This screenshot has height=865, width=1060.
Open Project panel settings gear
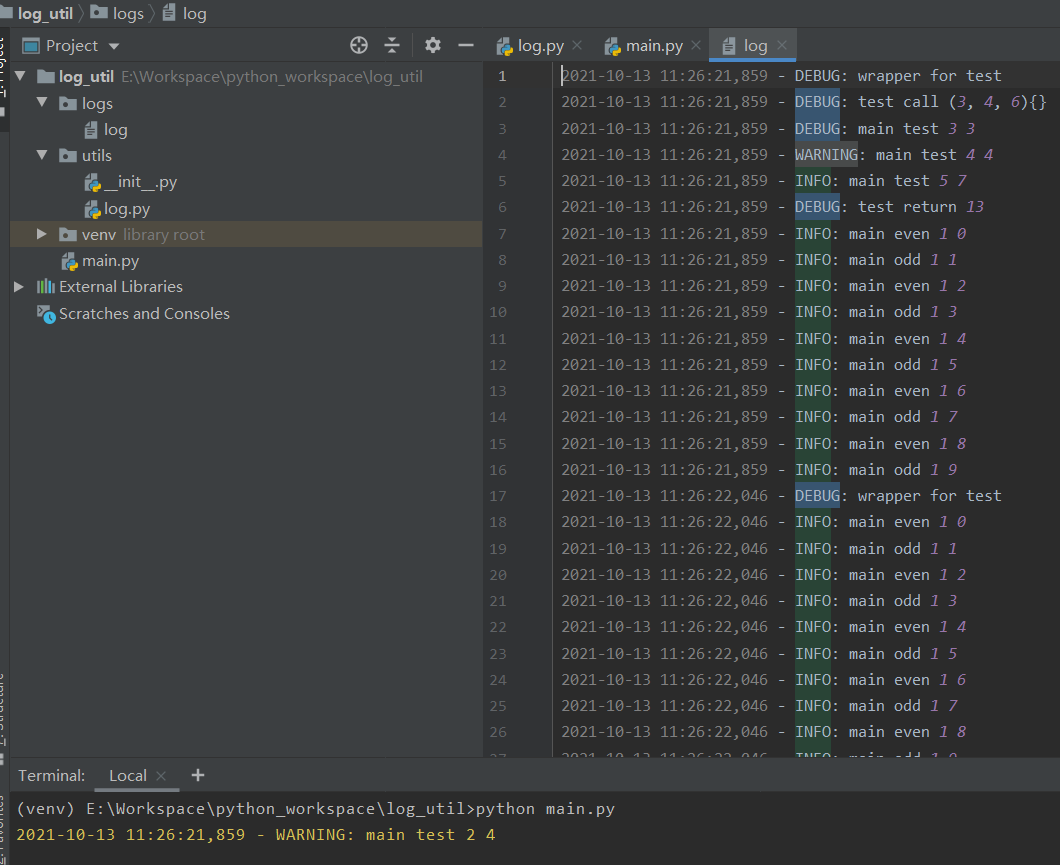[x=433, y=45]
